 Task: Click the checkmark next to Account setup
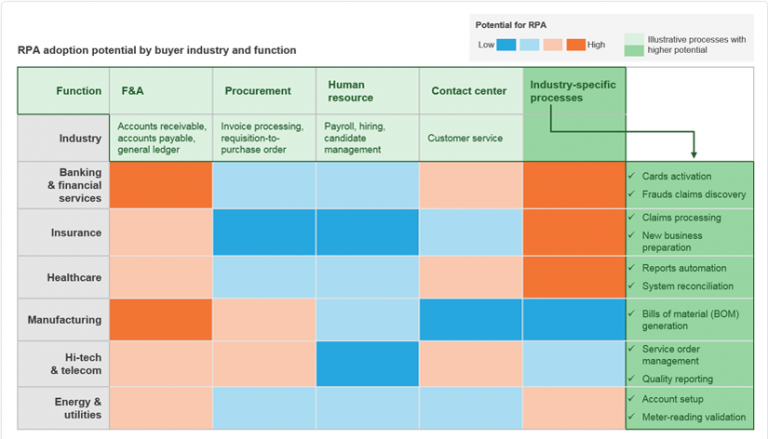tap(631, 398)
